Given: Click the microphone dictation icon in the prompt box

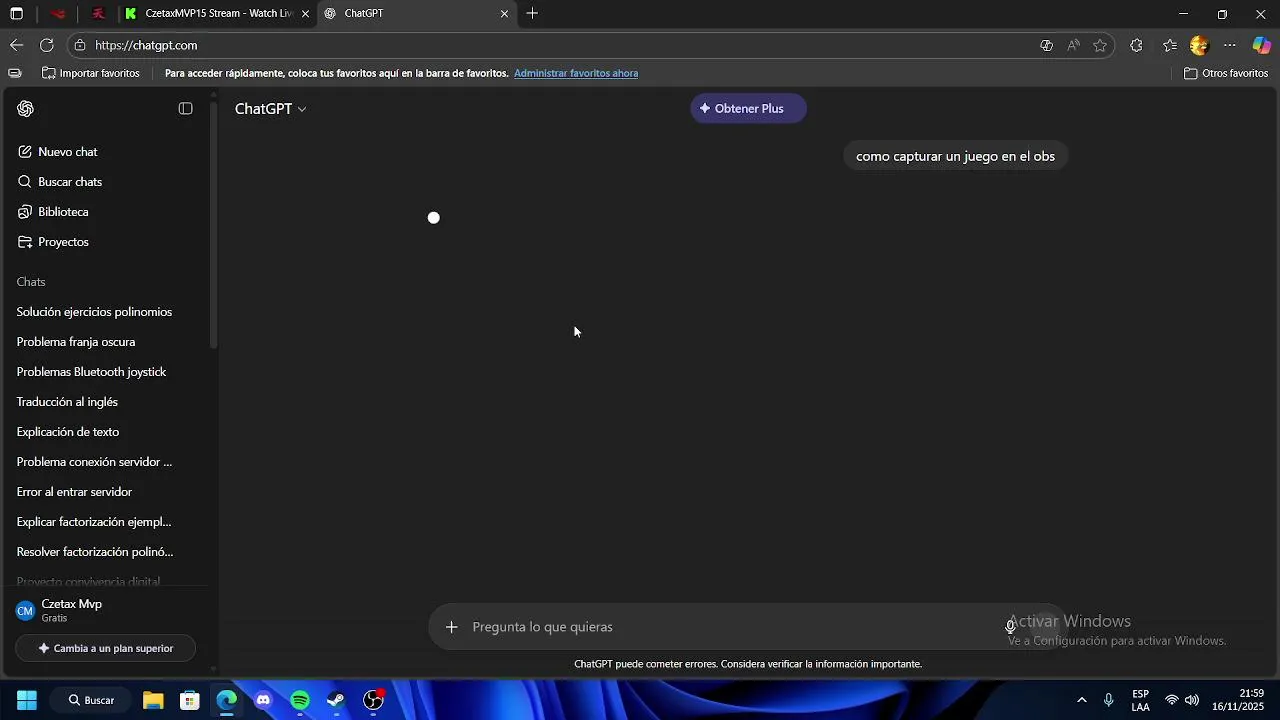Looking at the screenshot, I should pyautogui.click(x=1011, y=627).
